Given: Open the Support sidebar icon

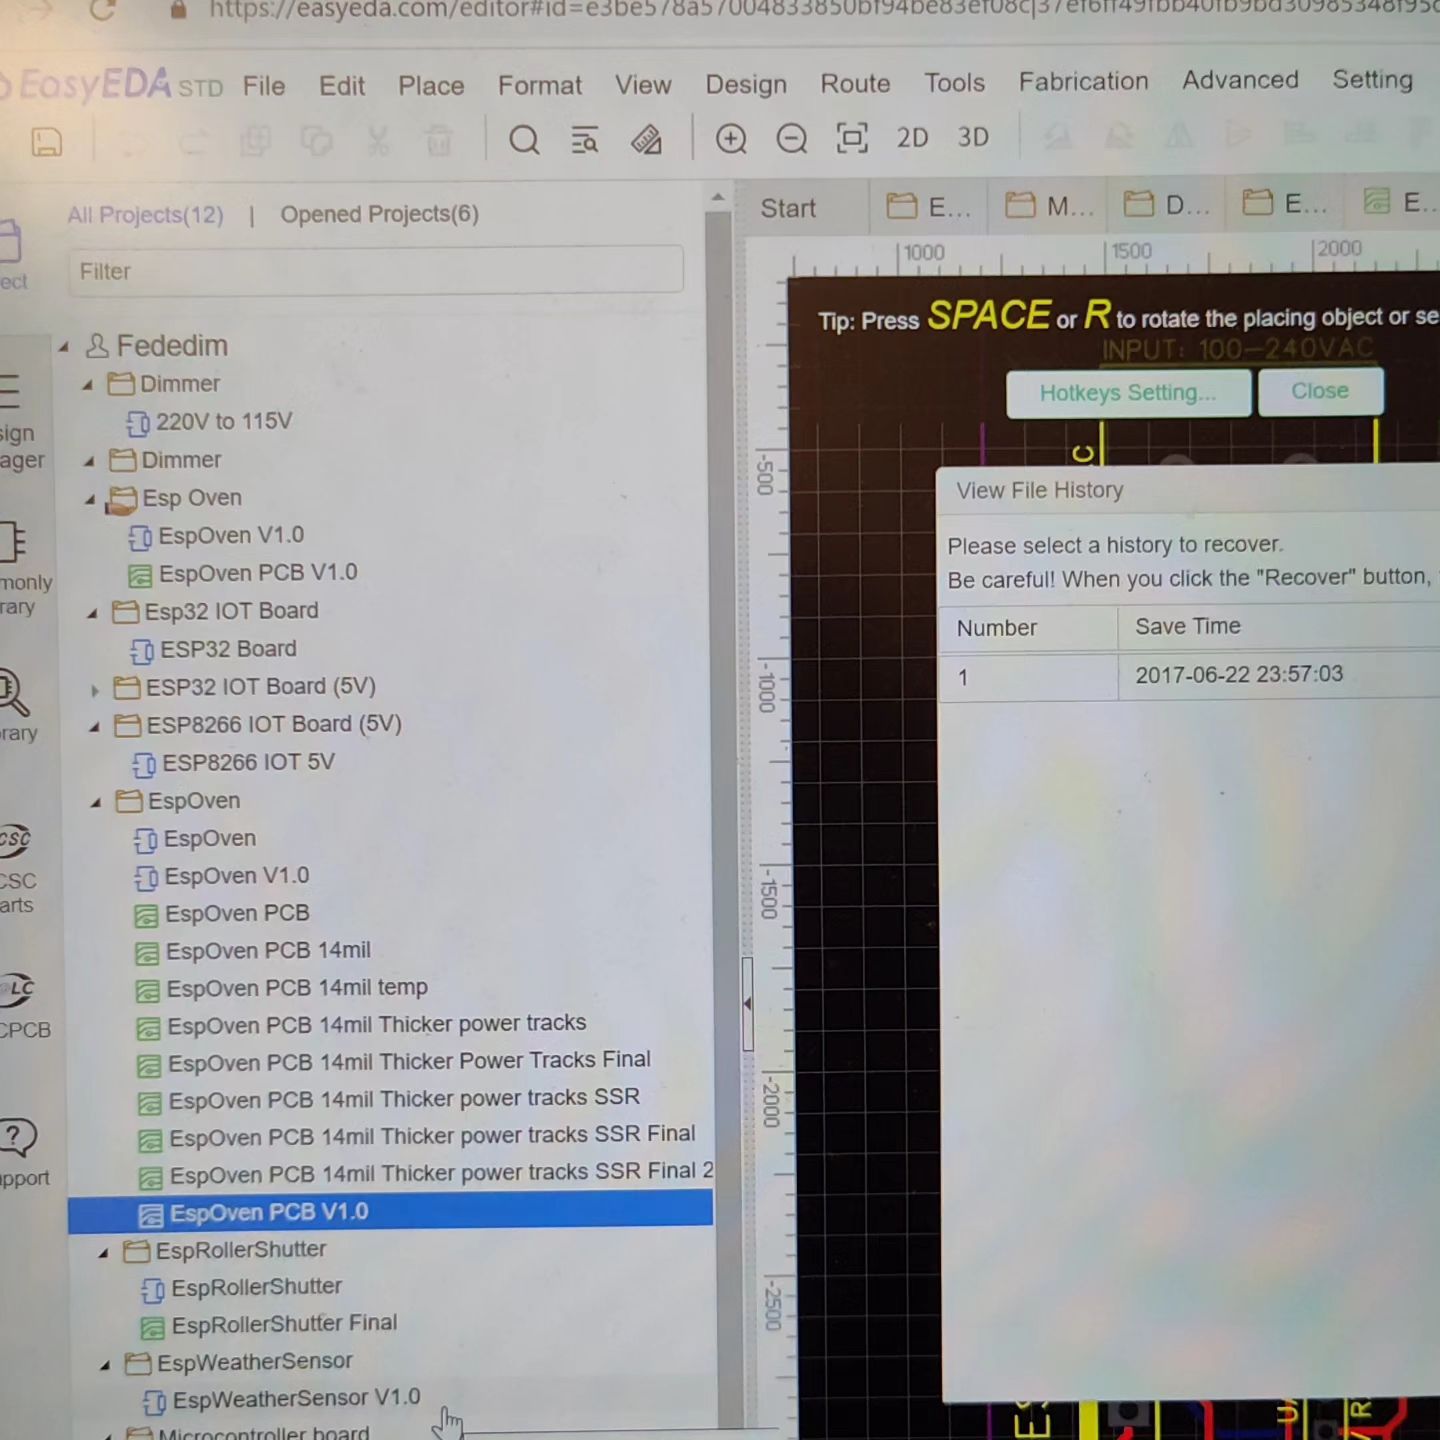Looking at the screenshot, I should pyautogui.click(x=20, y=1152).
